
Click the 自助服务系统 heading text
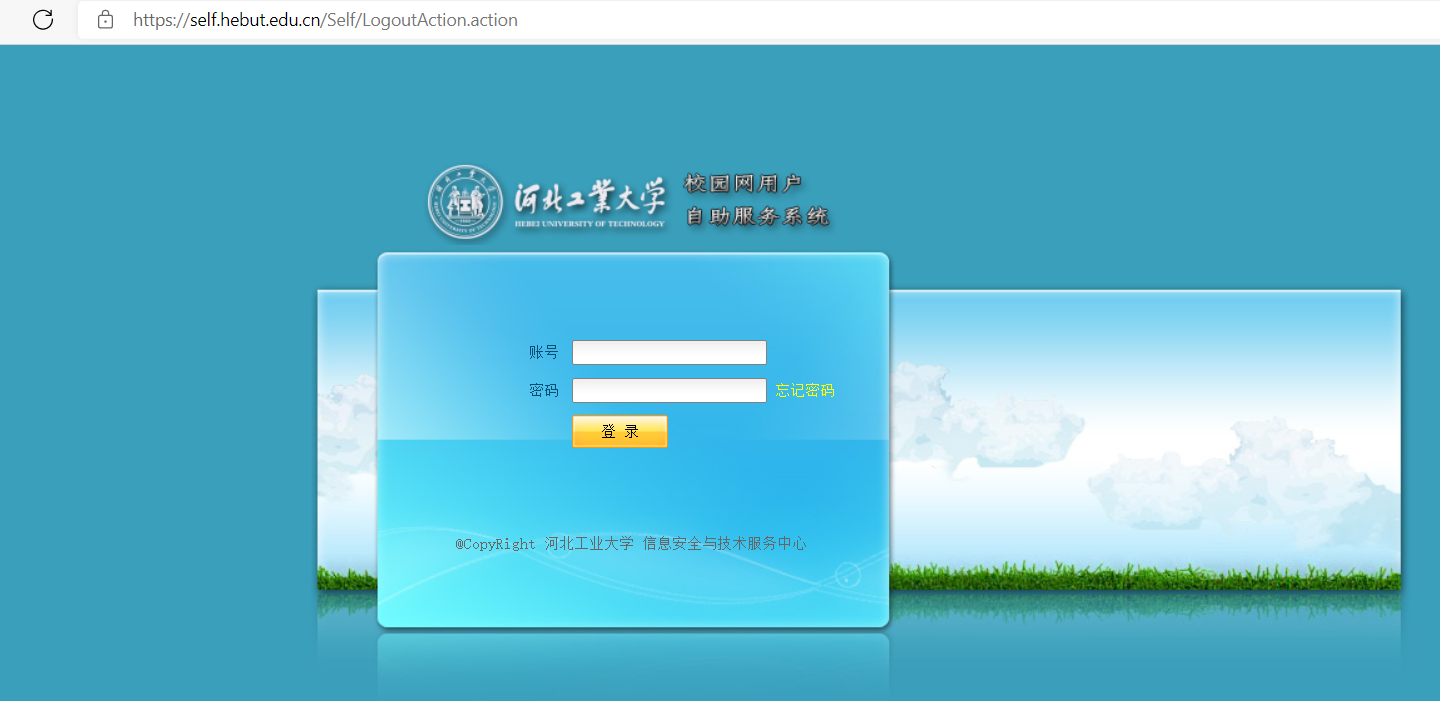pos(757,216)
